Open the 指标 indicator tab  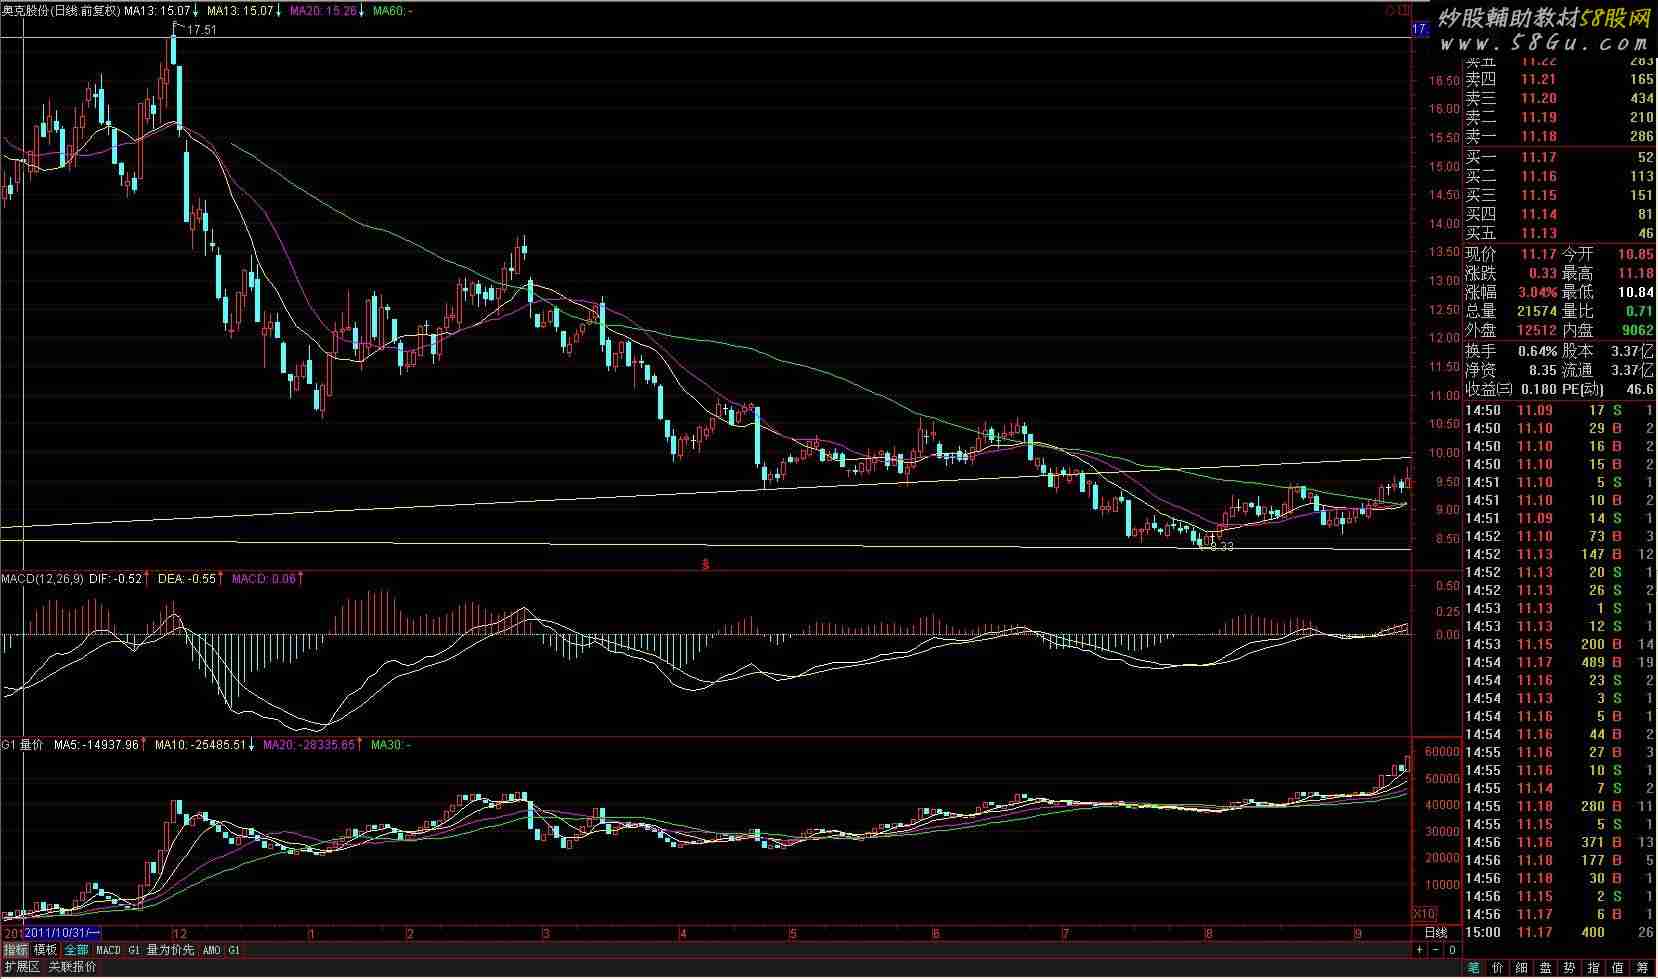pos(15,950)
